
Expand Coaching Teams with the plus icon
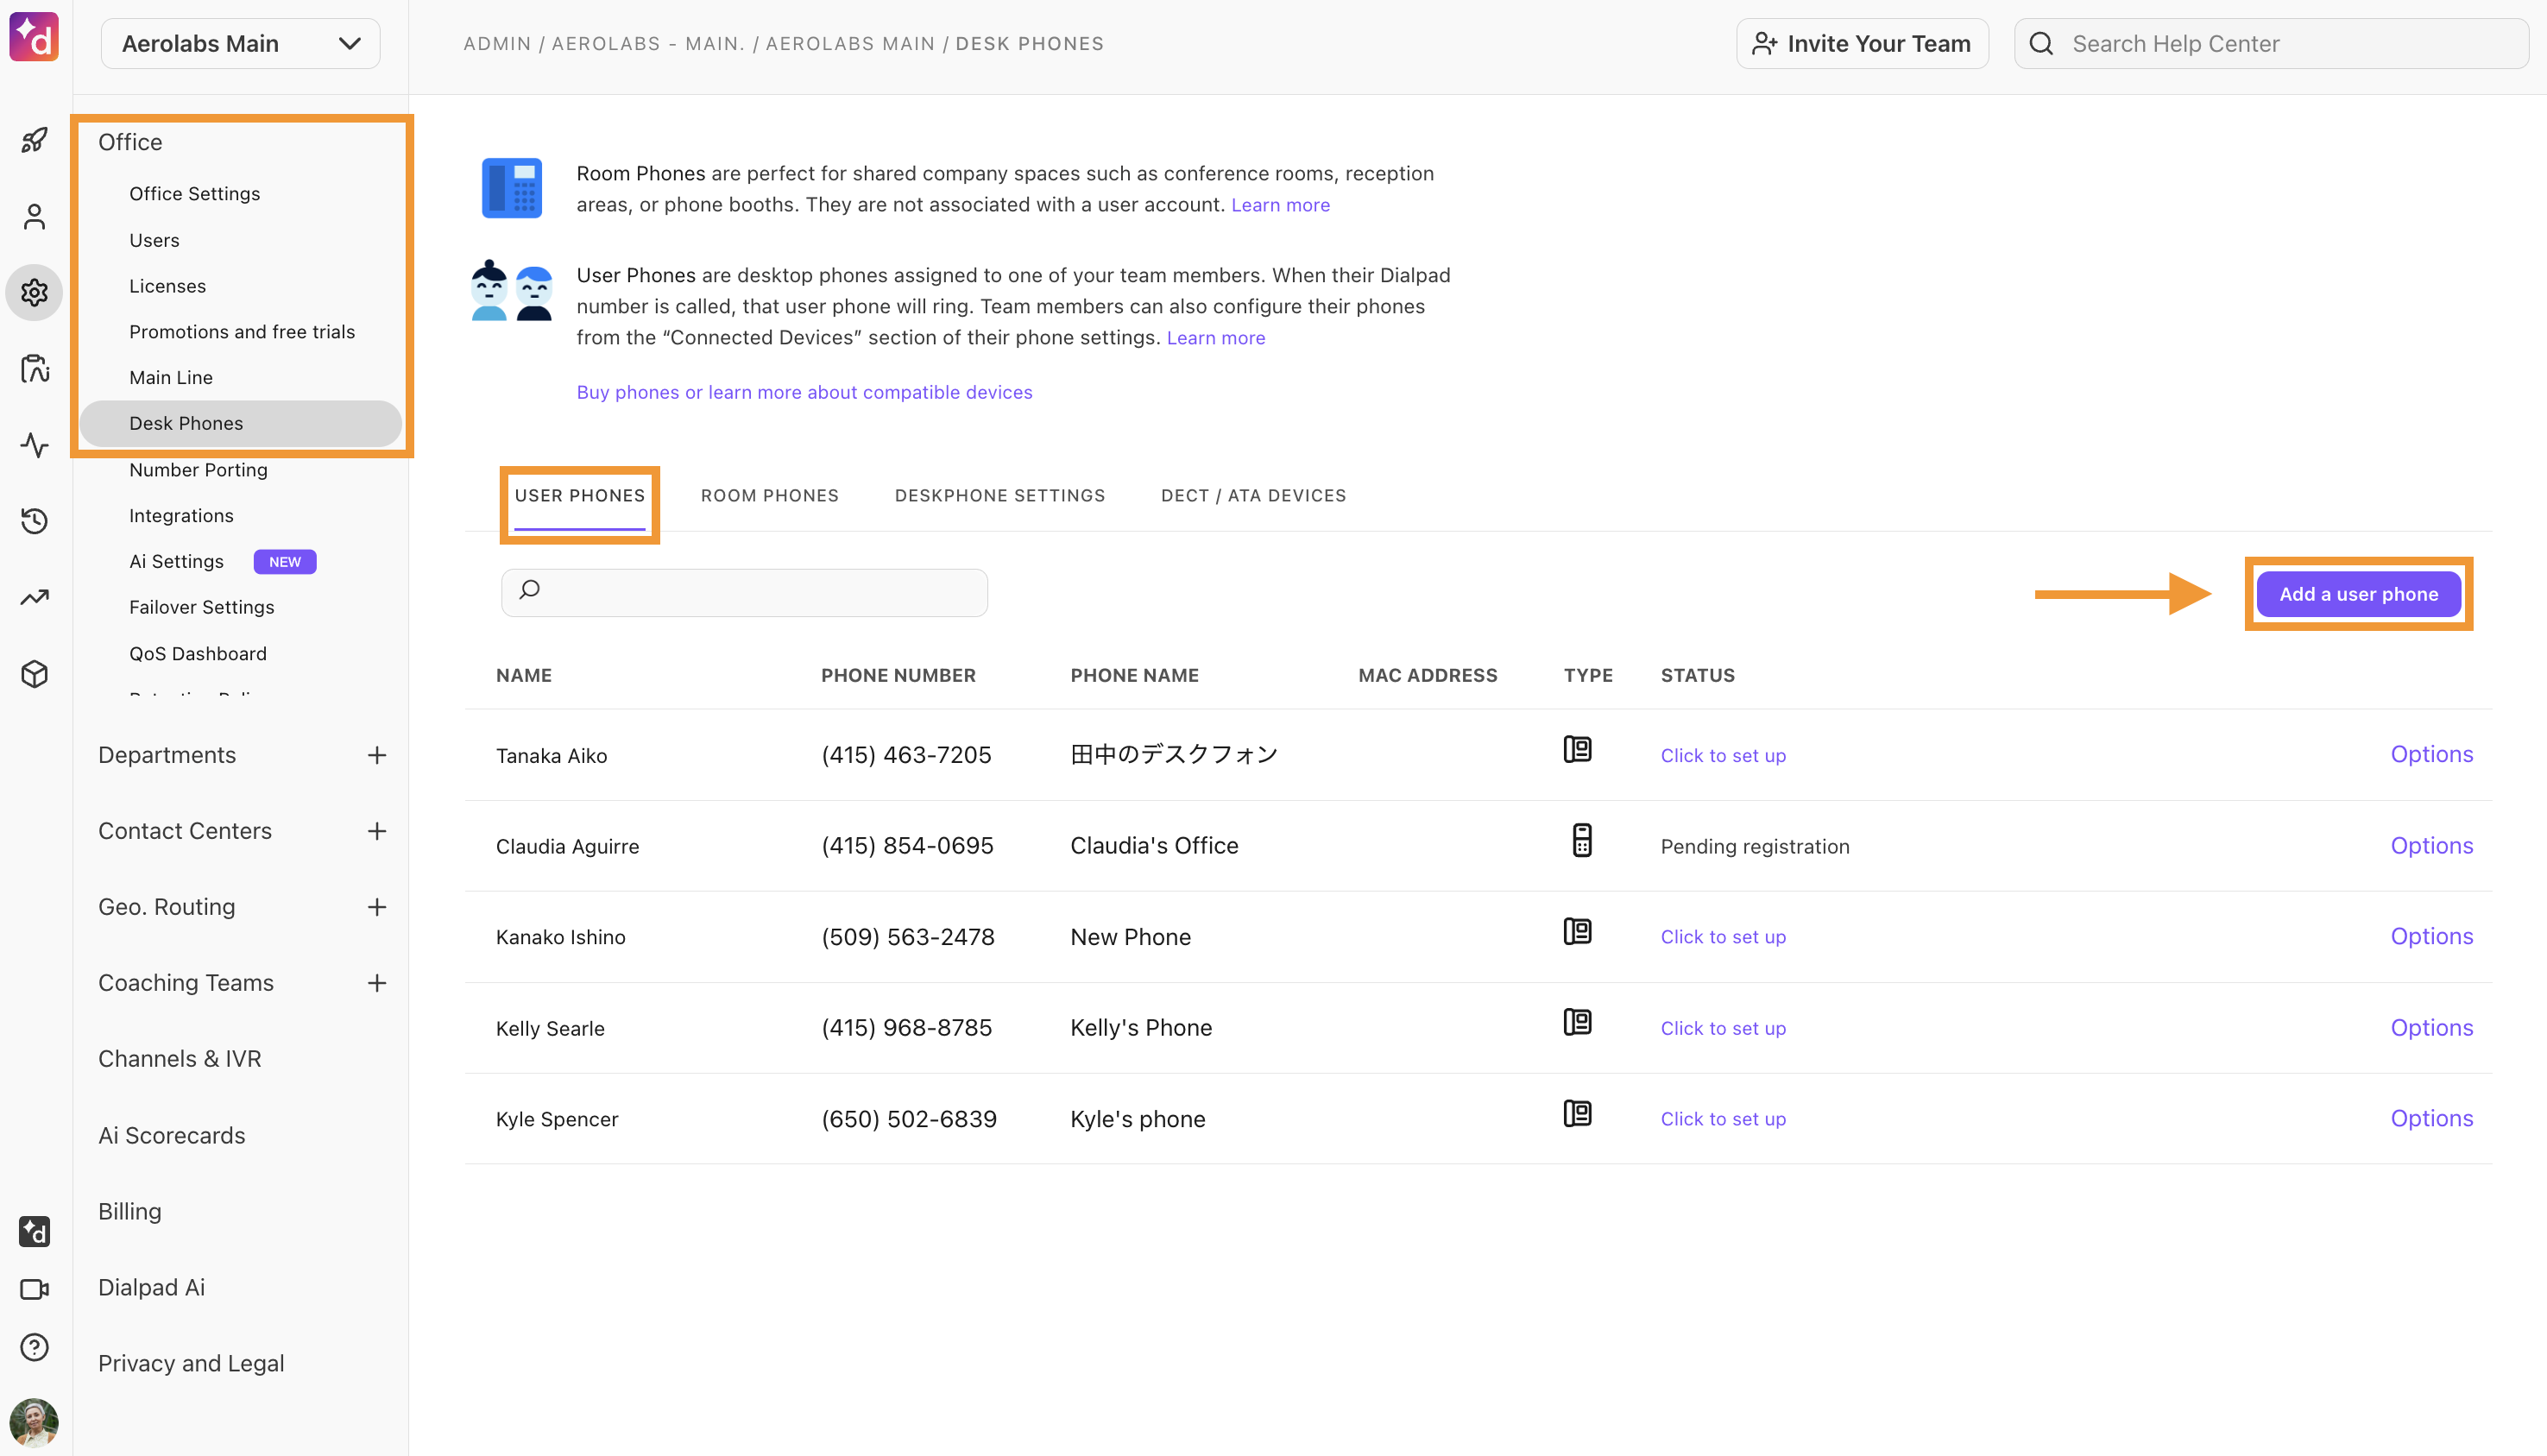[377, 983]
